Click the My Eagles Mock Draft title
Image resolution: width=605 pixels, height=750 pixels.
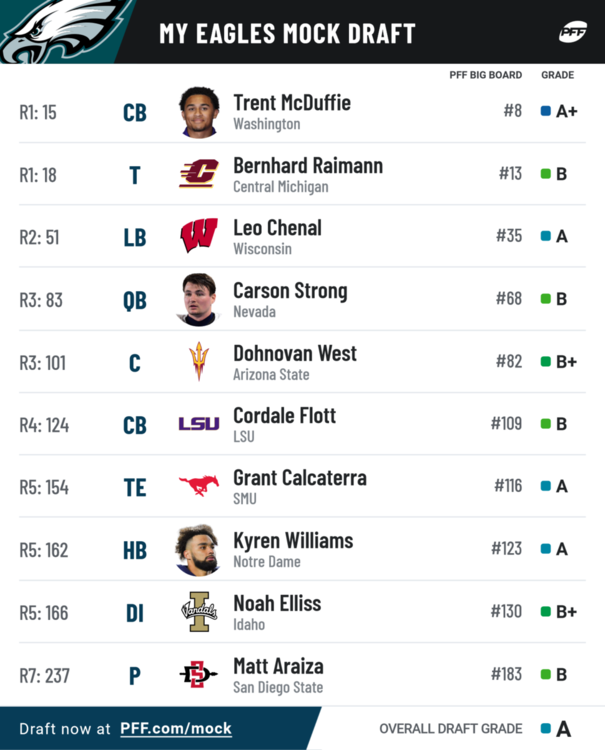click(x=287, y=33)
